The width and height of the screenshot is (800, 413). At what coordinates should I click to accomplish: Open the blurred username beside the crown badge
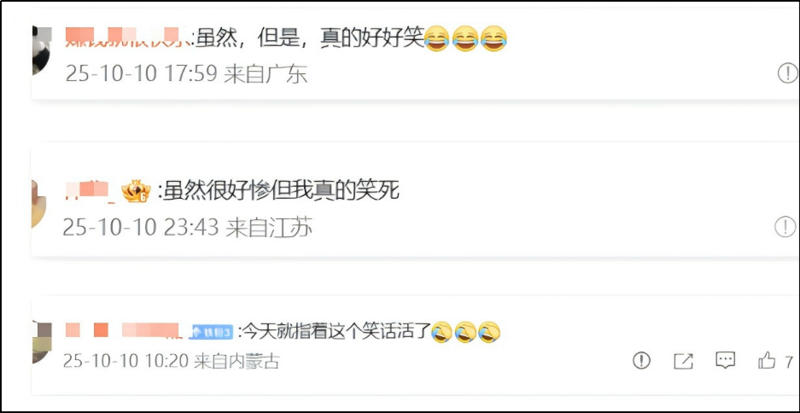[x=91, y=191]
